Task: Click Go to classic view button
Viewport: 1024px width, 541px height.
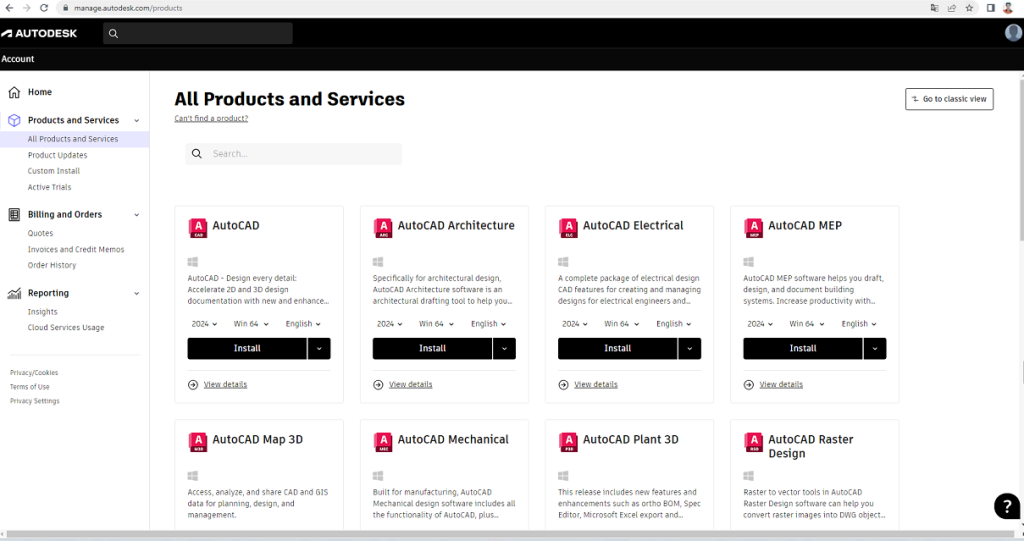Action: [x=948, y=99]
